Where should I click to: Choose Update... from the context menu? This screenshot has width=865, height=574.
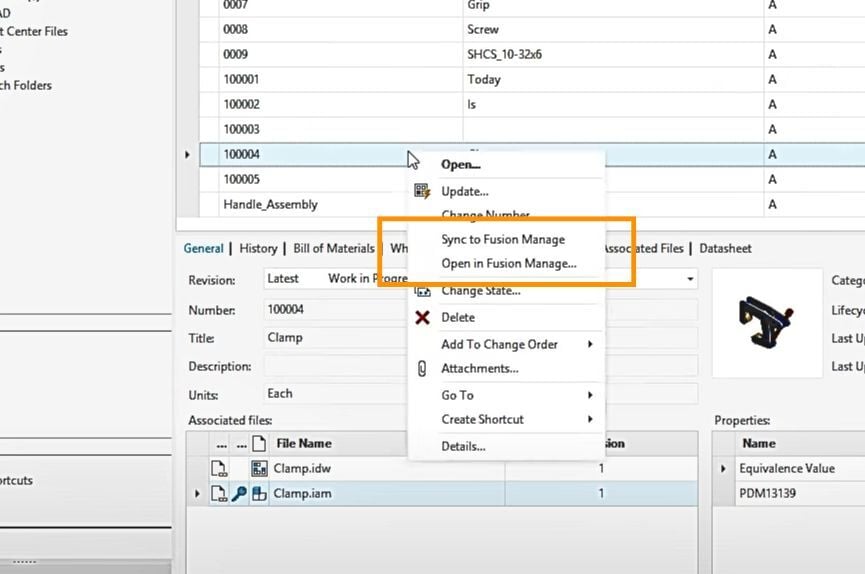point(464,192)
